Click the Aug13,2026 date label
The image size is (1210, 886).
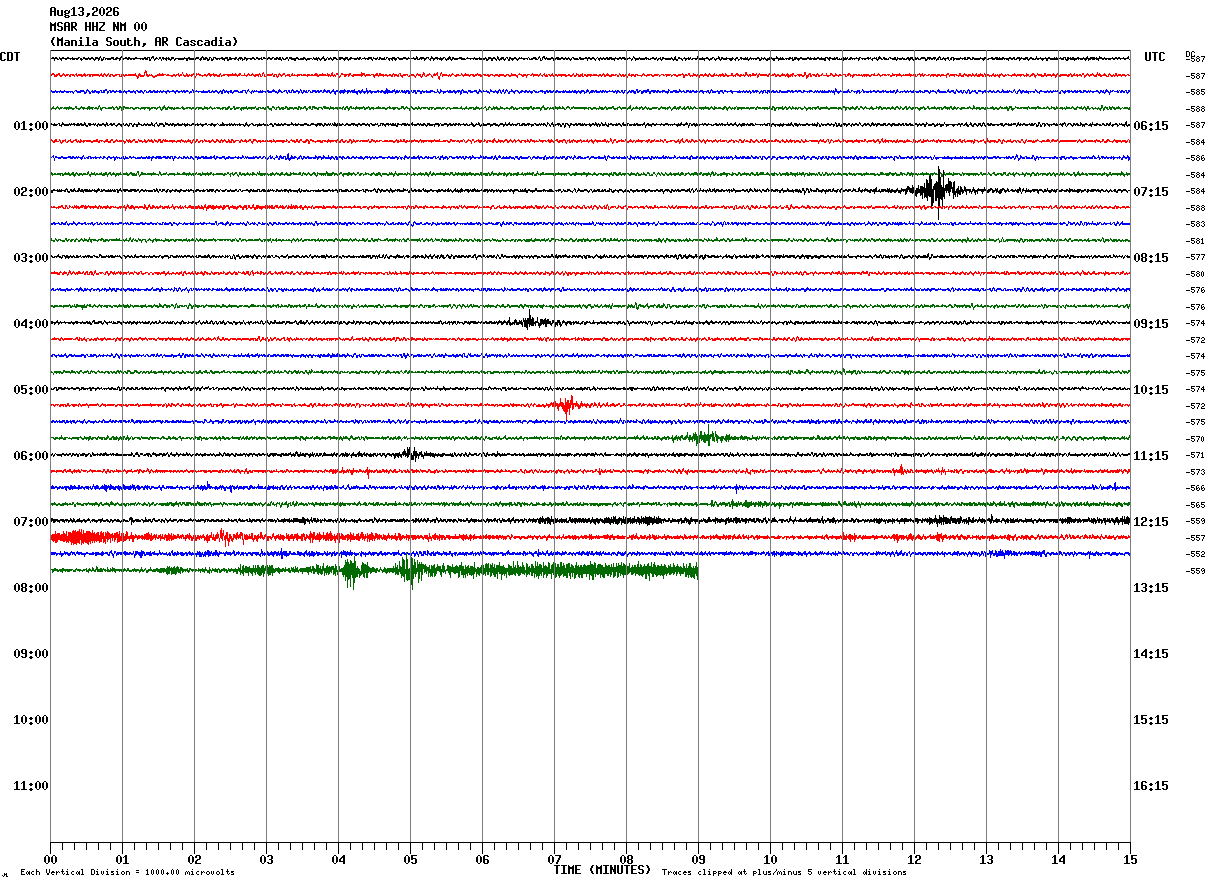pyautogui.click(x=84, y=12)
